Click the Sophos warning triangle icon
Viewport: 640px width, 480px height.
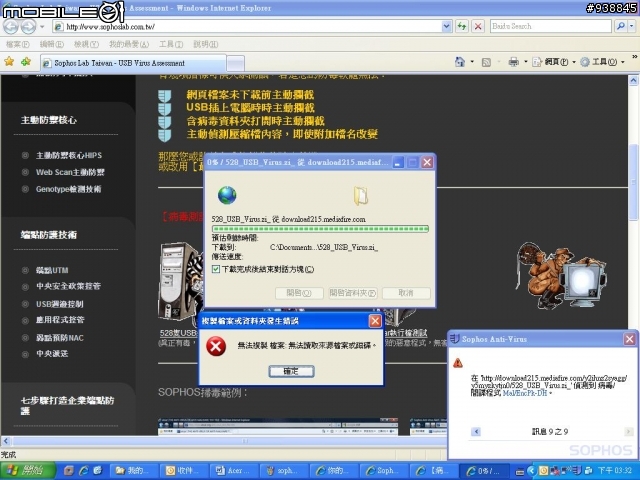click(x=458, y=362)
